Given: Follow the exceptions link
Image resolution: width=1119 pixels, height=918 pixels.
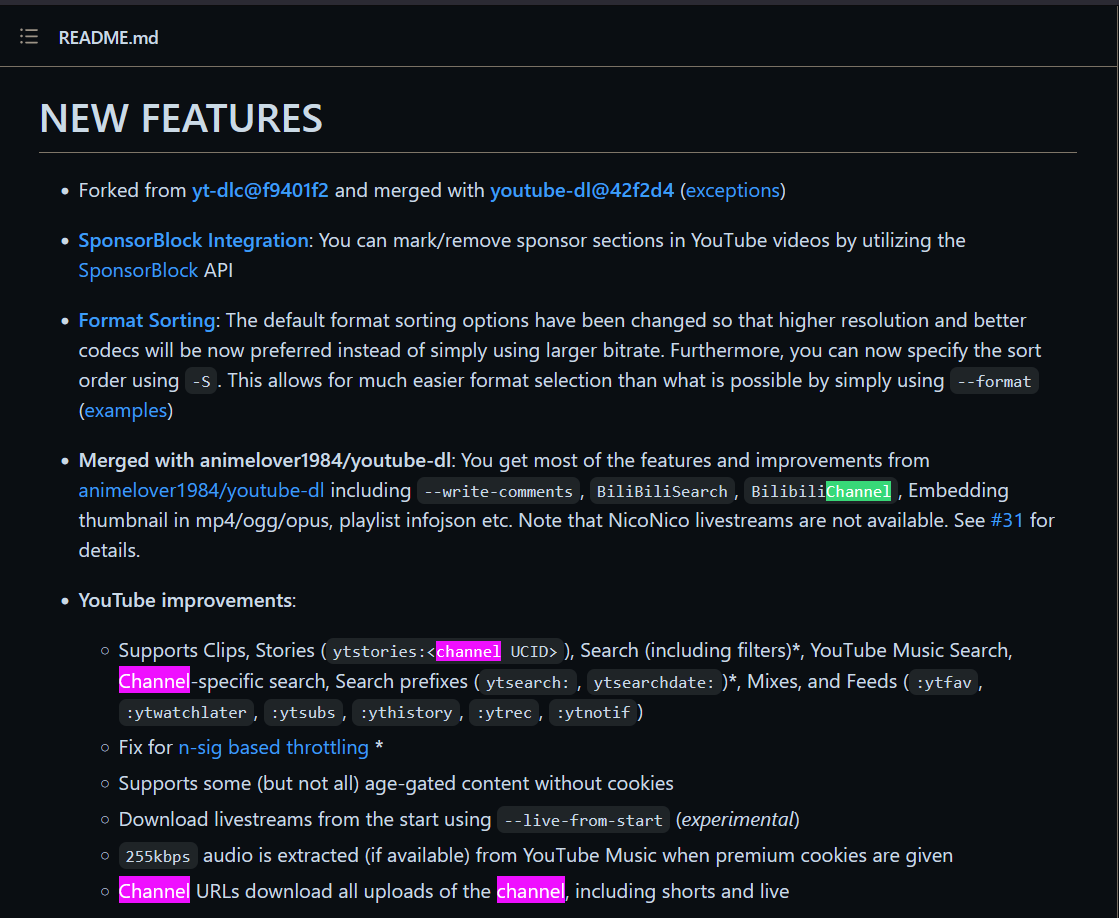Looking at the screenshot, I should pos(733,191).
